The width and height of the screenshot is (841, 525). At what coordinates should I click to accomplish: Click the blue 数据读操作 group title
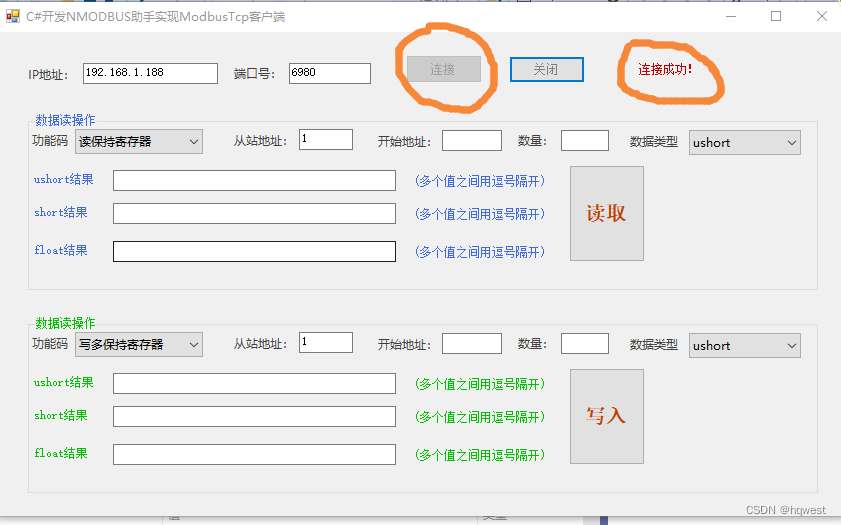click(x=65, y=120)
